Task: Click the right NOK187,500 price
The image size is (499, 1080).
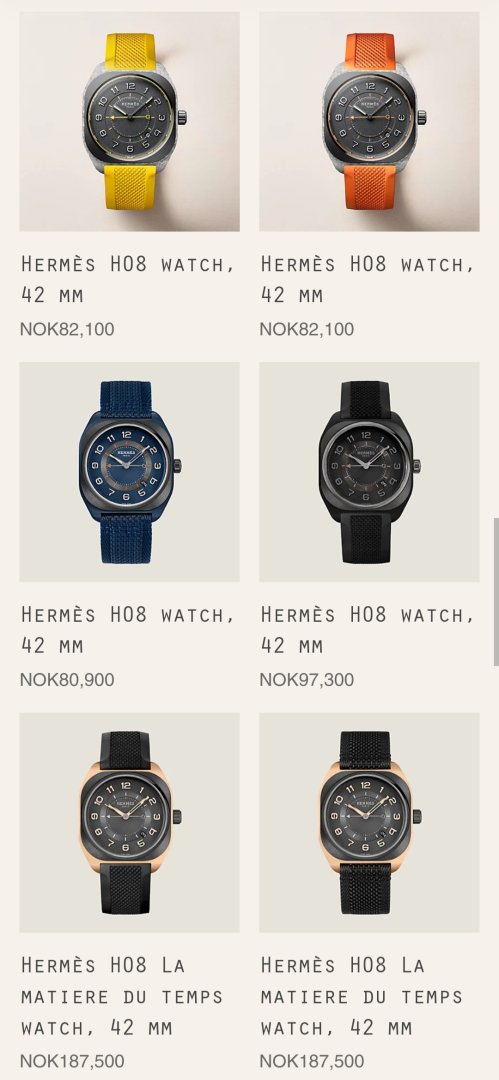Action: pyautogui.click(x=312, y=1061)
